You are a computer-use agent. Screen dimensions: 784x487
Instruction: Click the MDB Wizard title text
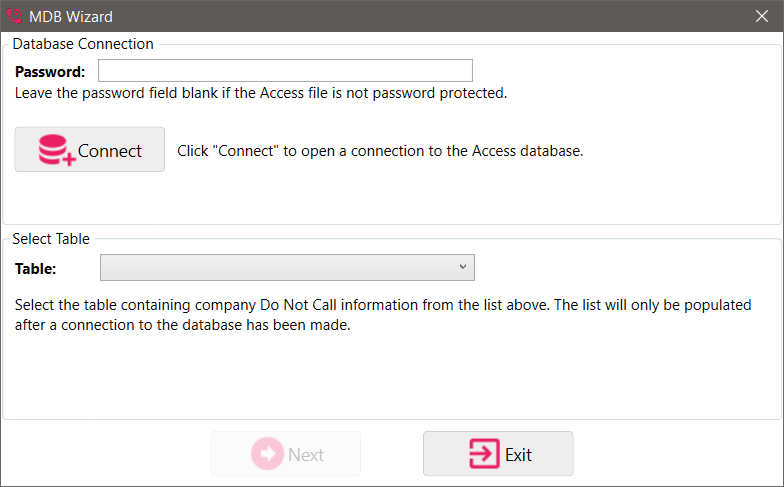71,16
